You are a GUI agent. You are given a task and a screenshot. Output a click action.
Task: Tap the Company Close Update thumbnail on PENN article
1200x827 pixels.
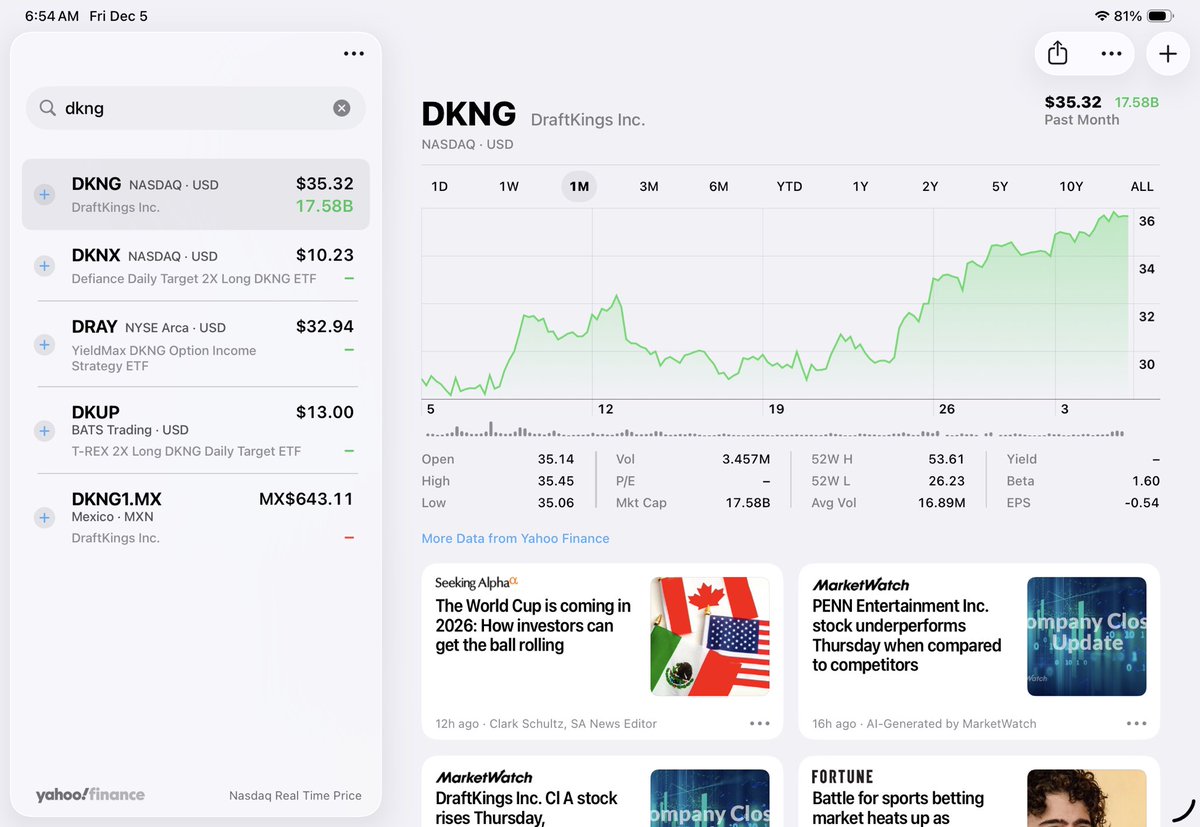1087,636
